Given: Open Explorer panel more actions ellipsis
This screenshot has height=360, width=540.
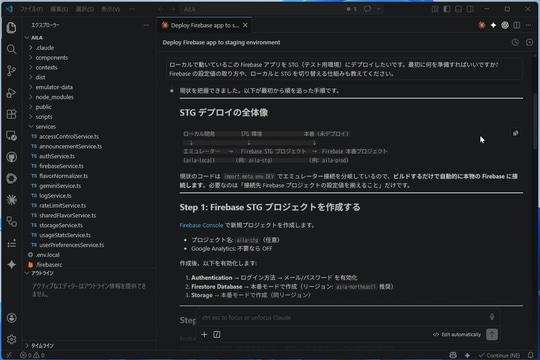Looking at the screenshot, I should pos(146,25).
